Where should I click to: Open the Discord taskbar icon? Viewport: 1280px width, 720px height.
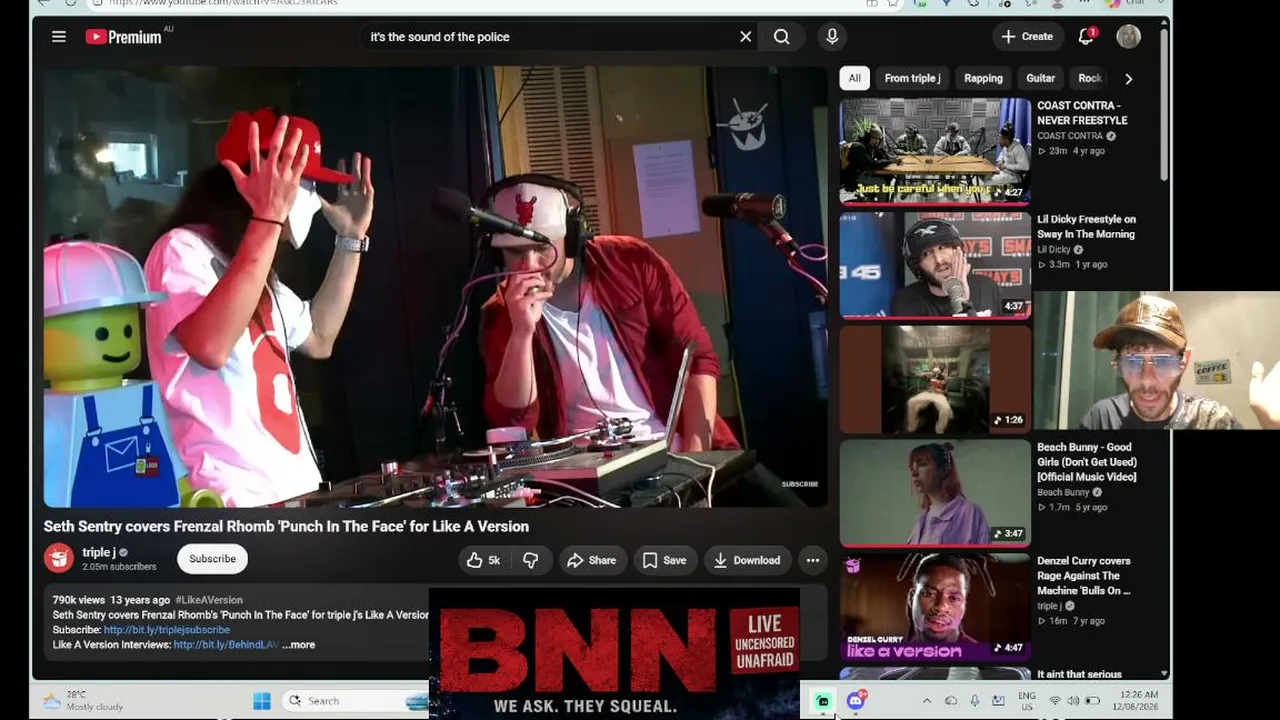click(x=856, y=701)
